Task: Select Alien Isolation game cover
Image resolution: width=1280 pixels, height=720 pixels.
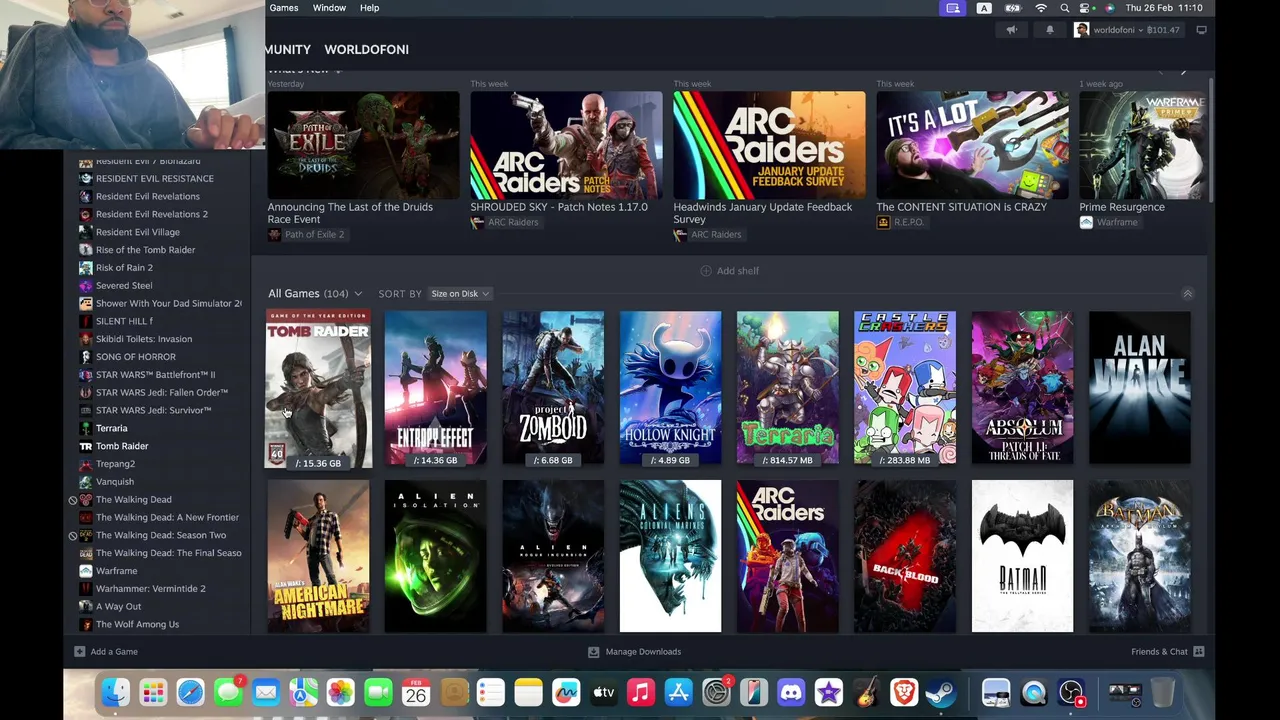Action: tap(435, 556)
